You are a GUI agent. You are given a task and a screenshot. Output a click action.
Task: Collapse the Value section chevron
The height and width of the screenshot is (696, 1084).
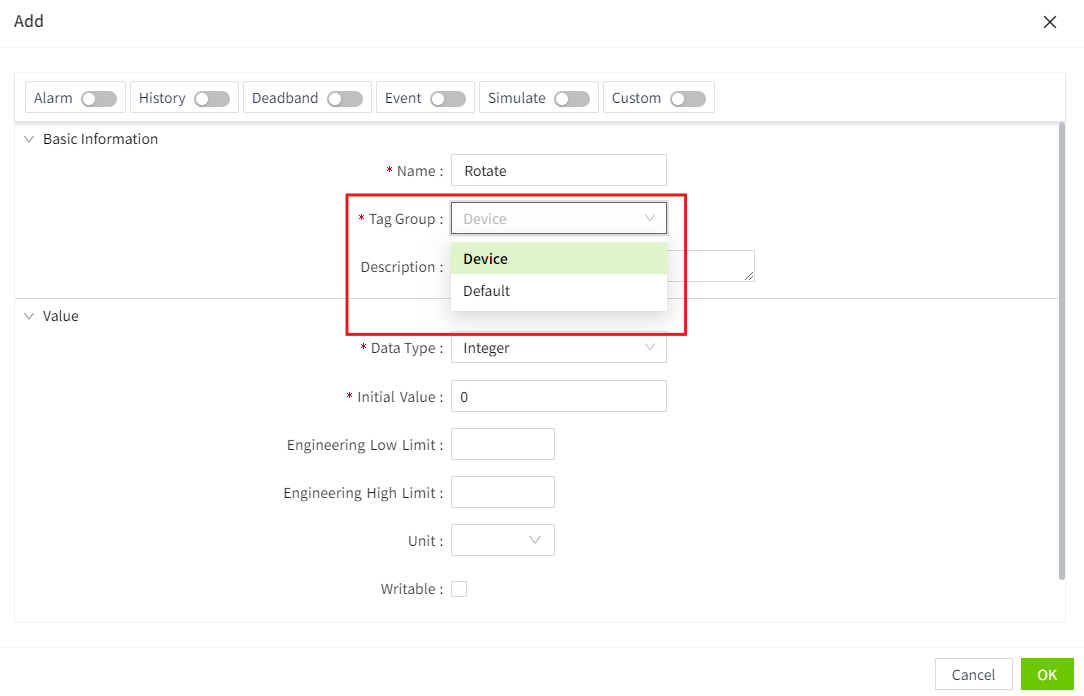coord(29,316)
